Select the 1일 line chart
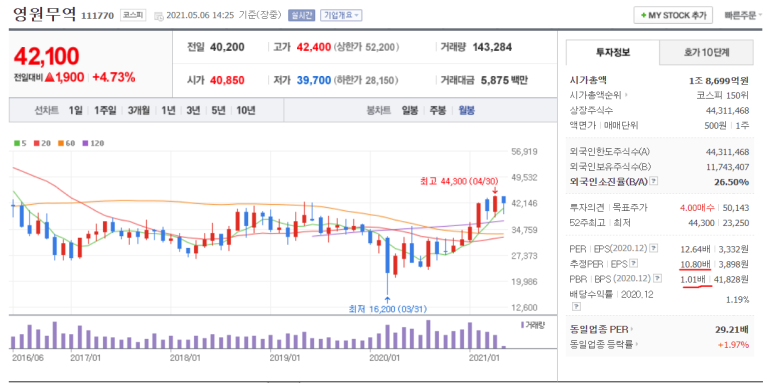This screenshot has height=383, width=773. (x=75, y=110)
